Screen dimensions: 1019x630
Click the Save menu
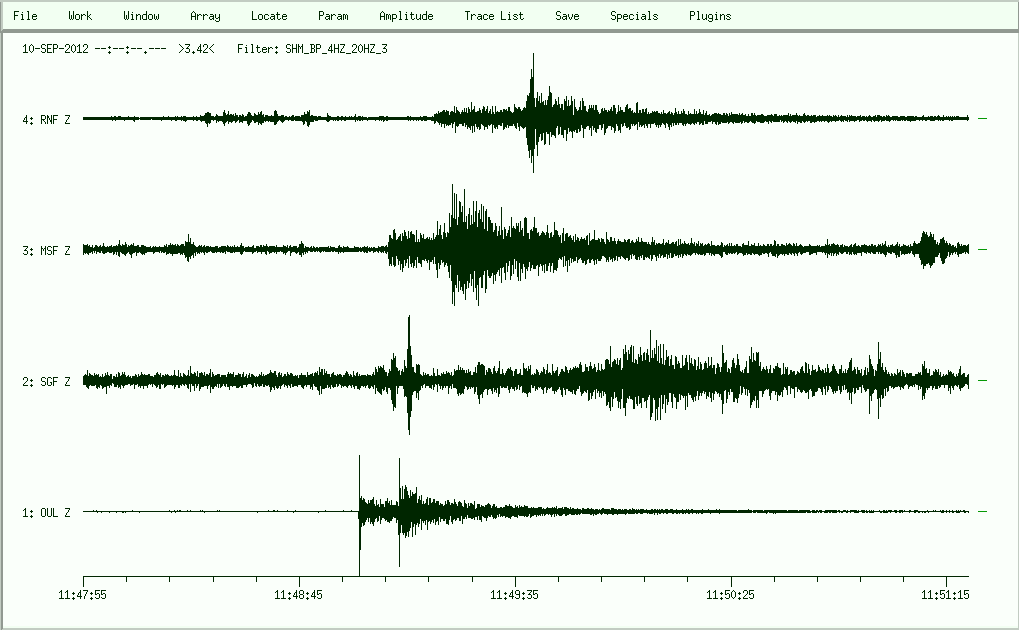pyautogui.click(x=567, y=16)
